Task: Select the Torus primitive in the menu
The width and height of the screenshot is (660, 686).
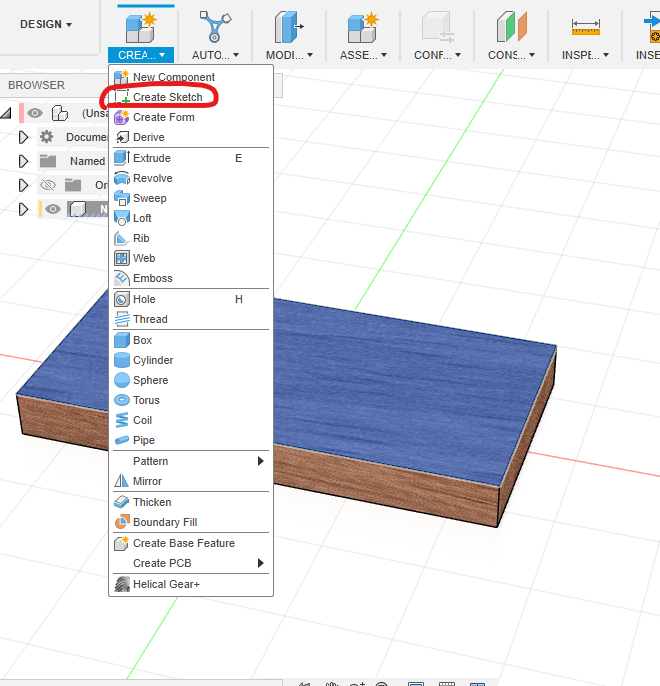Action: (146, 400)
